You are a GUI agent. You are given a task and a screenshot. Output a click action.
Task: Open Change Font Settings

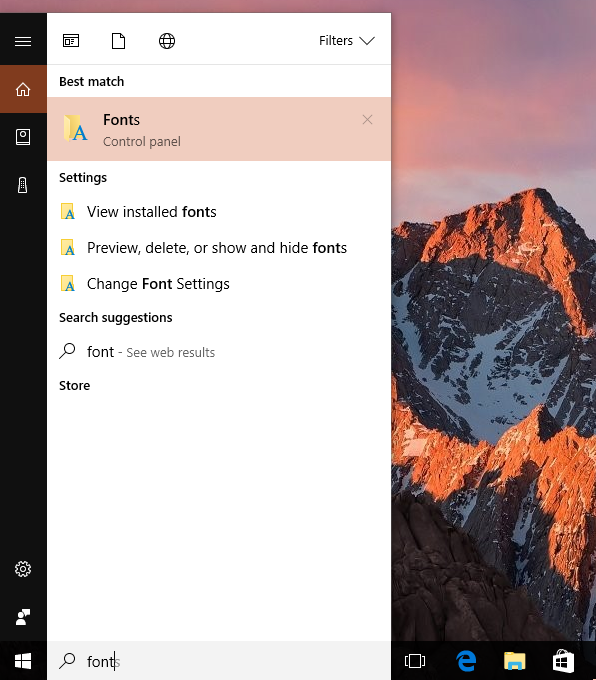[x=219, y=284]
